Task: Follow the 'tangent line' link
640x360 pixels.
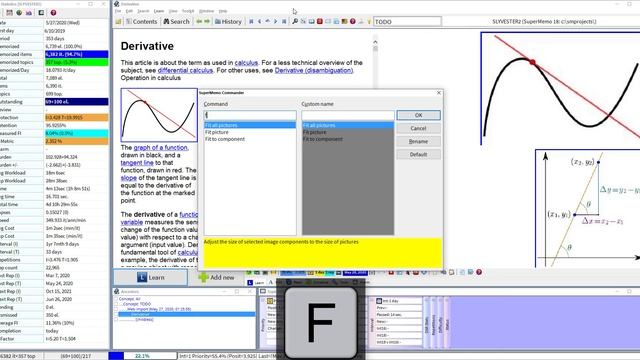Action: point(137,162)
